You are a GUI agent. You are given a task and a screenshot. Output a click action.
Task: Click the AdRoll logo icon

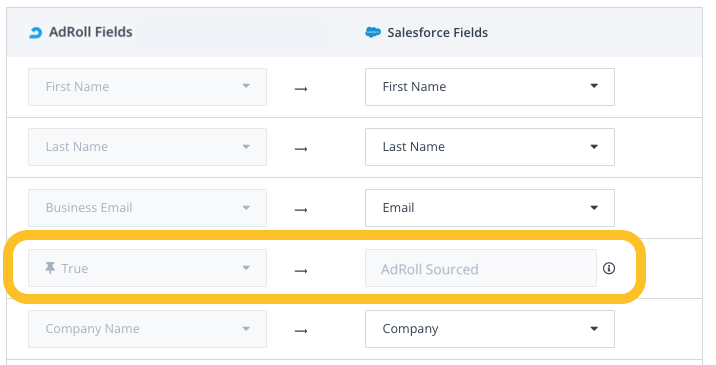tap(35, 32)
